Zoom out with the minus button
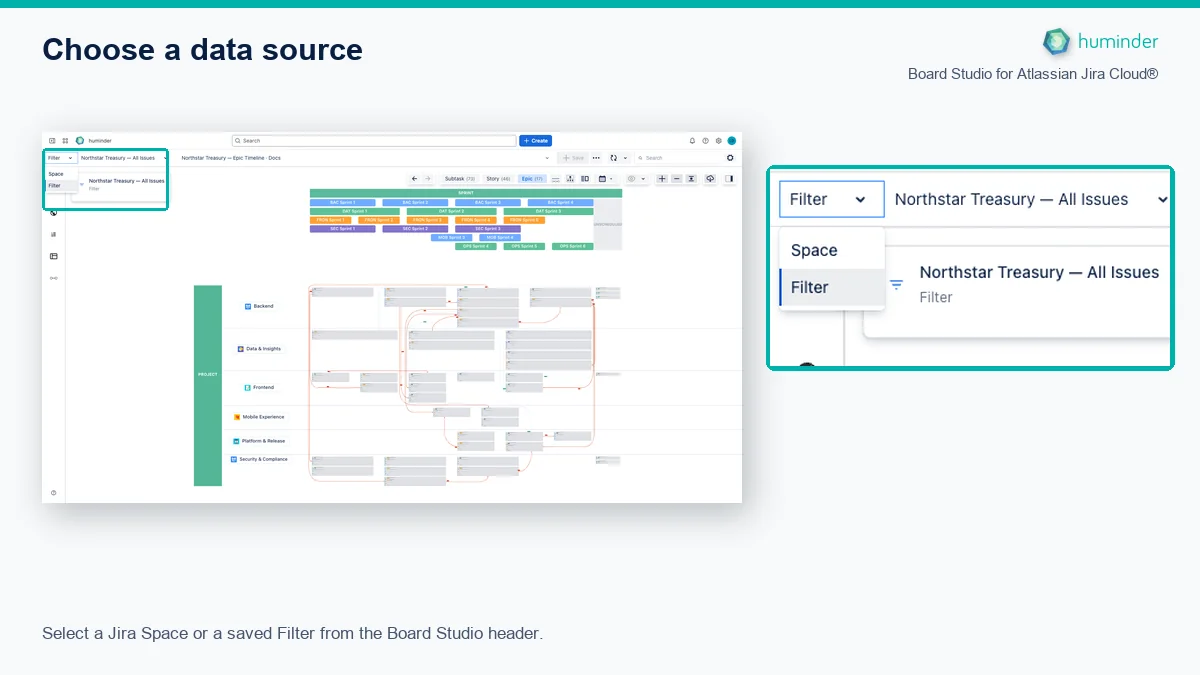This screenshot has width=1200, height=675. click(676, 179)
